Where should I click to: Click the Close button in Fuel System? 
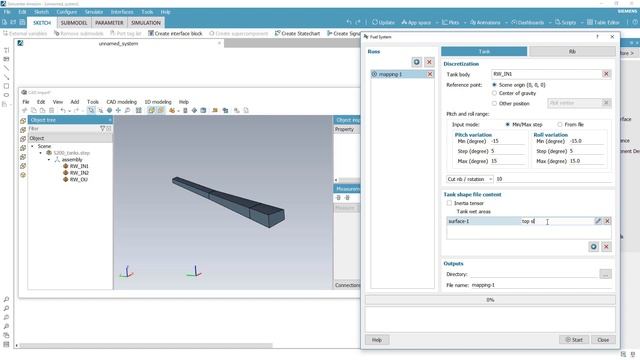click(x=603, y=340)
